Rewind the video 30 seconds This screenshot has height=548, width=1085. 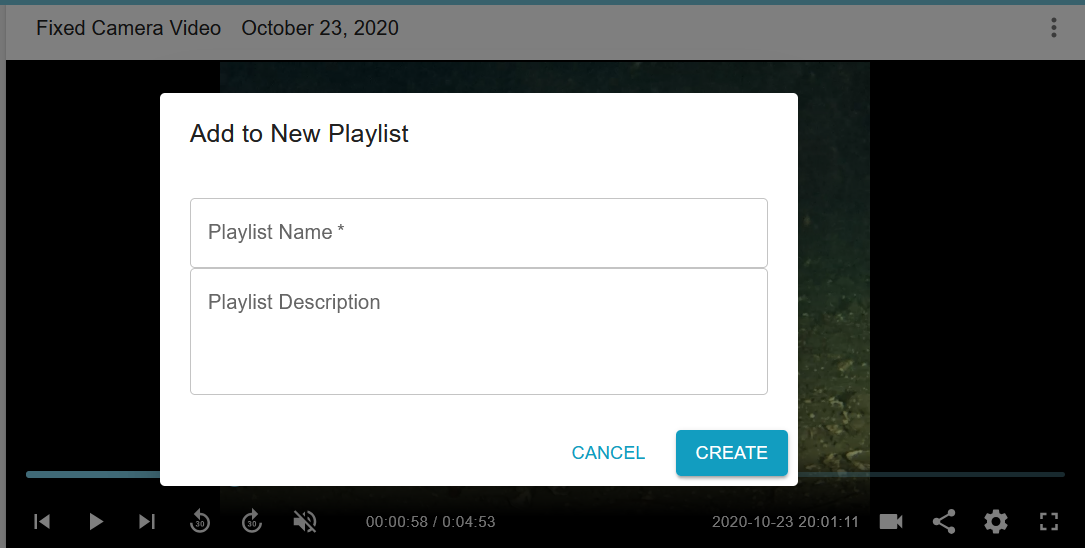(x=199, y=522)
